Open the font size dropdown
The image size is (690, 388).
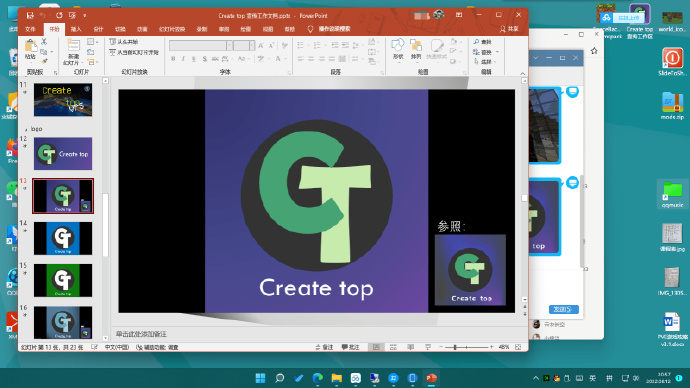(x=252, y=45)
